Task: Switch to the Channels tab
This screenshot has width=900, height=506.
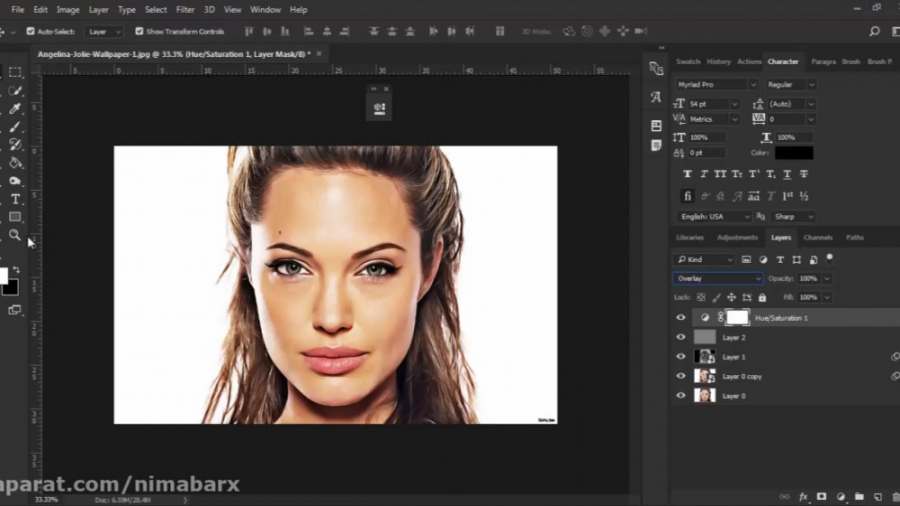Action: (x=817, y=238)
